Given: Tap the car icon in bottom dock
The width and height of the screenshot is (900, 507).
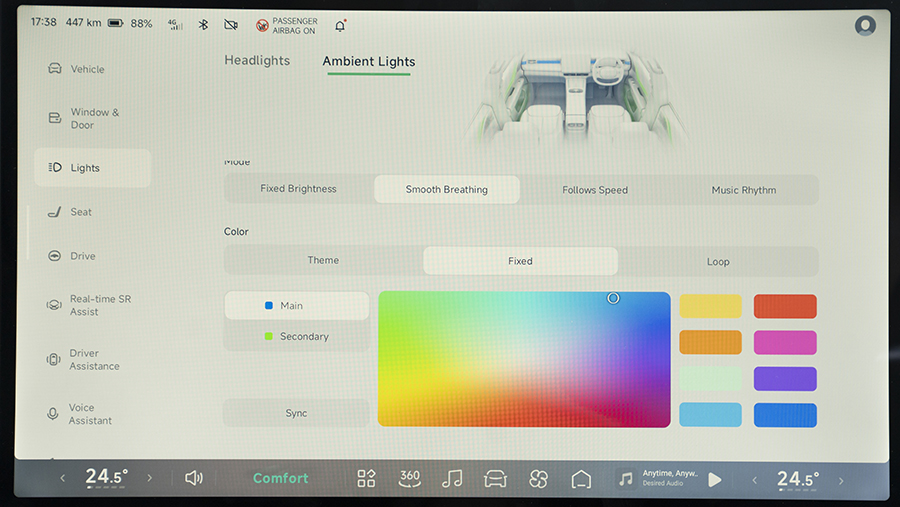Looking at the screenshot, I should tap(495, 478).
